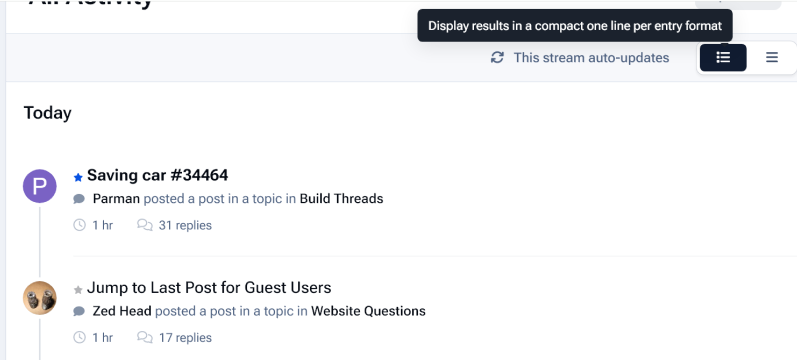
Task: Click gray star beside Jump to Last Post
Action: pos(78,290)
